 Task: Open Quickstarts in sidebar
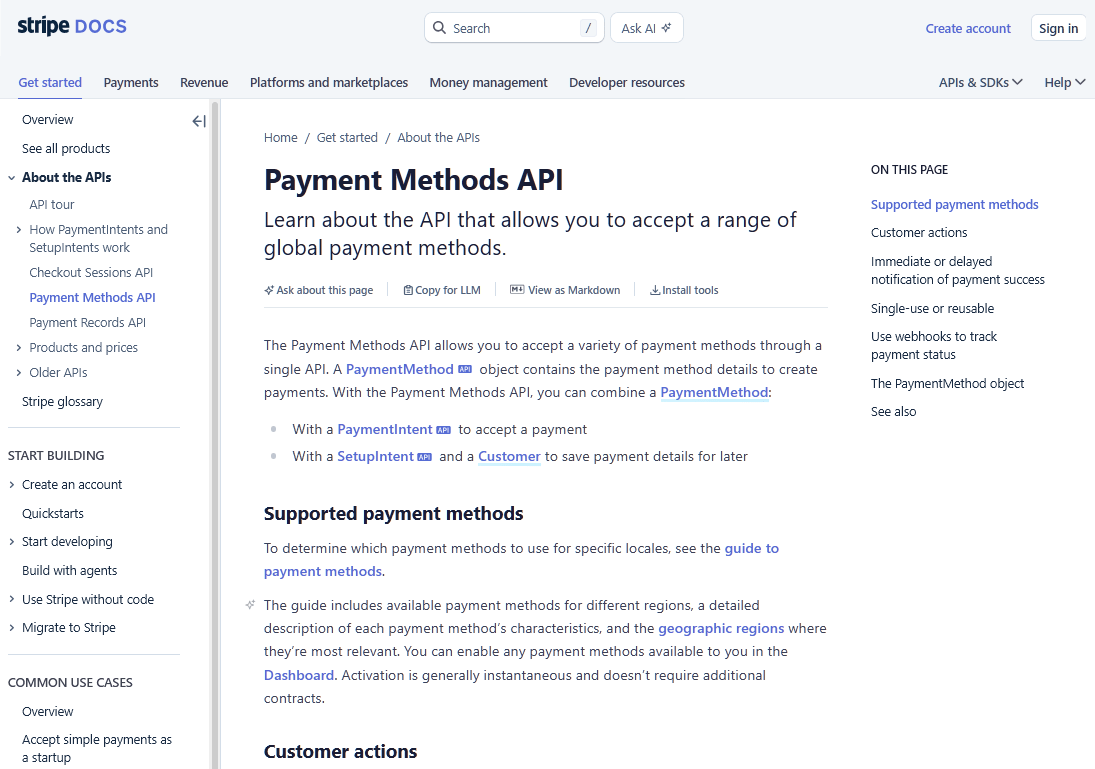coord(52,513)
